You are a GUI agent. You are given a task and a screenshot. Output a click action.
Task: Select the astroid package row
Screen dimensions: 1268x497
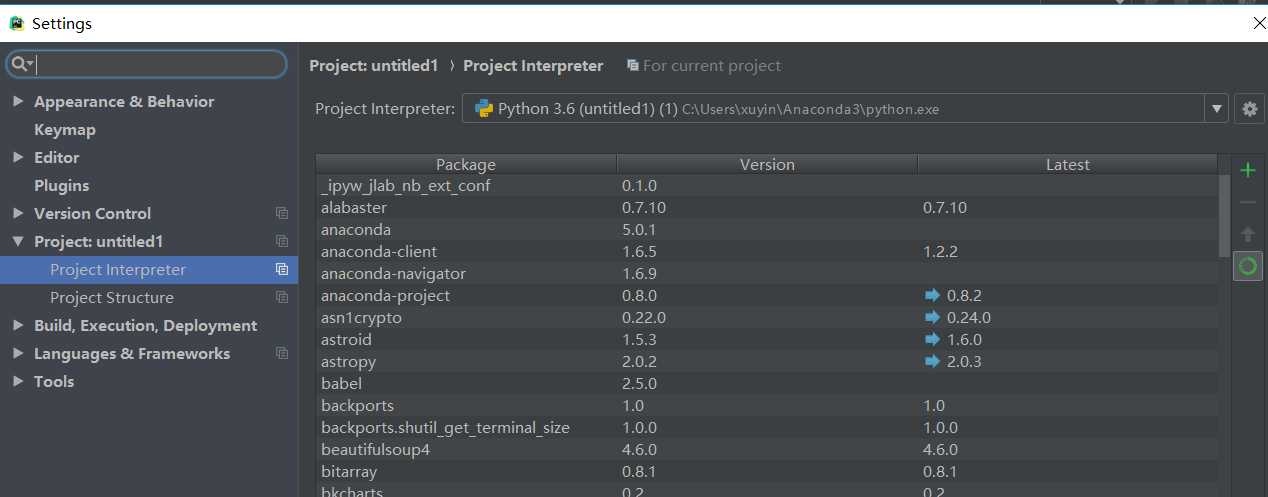point(767,339)
